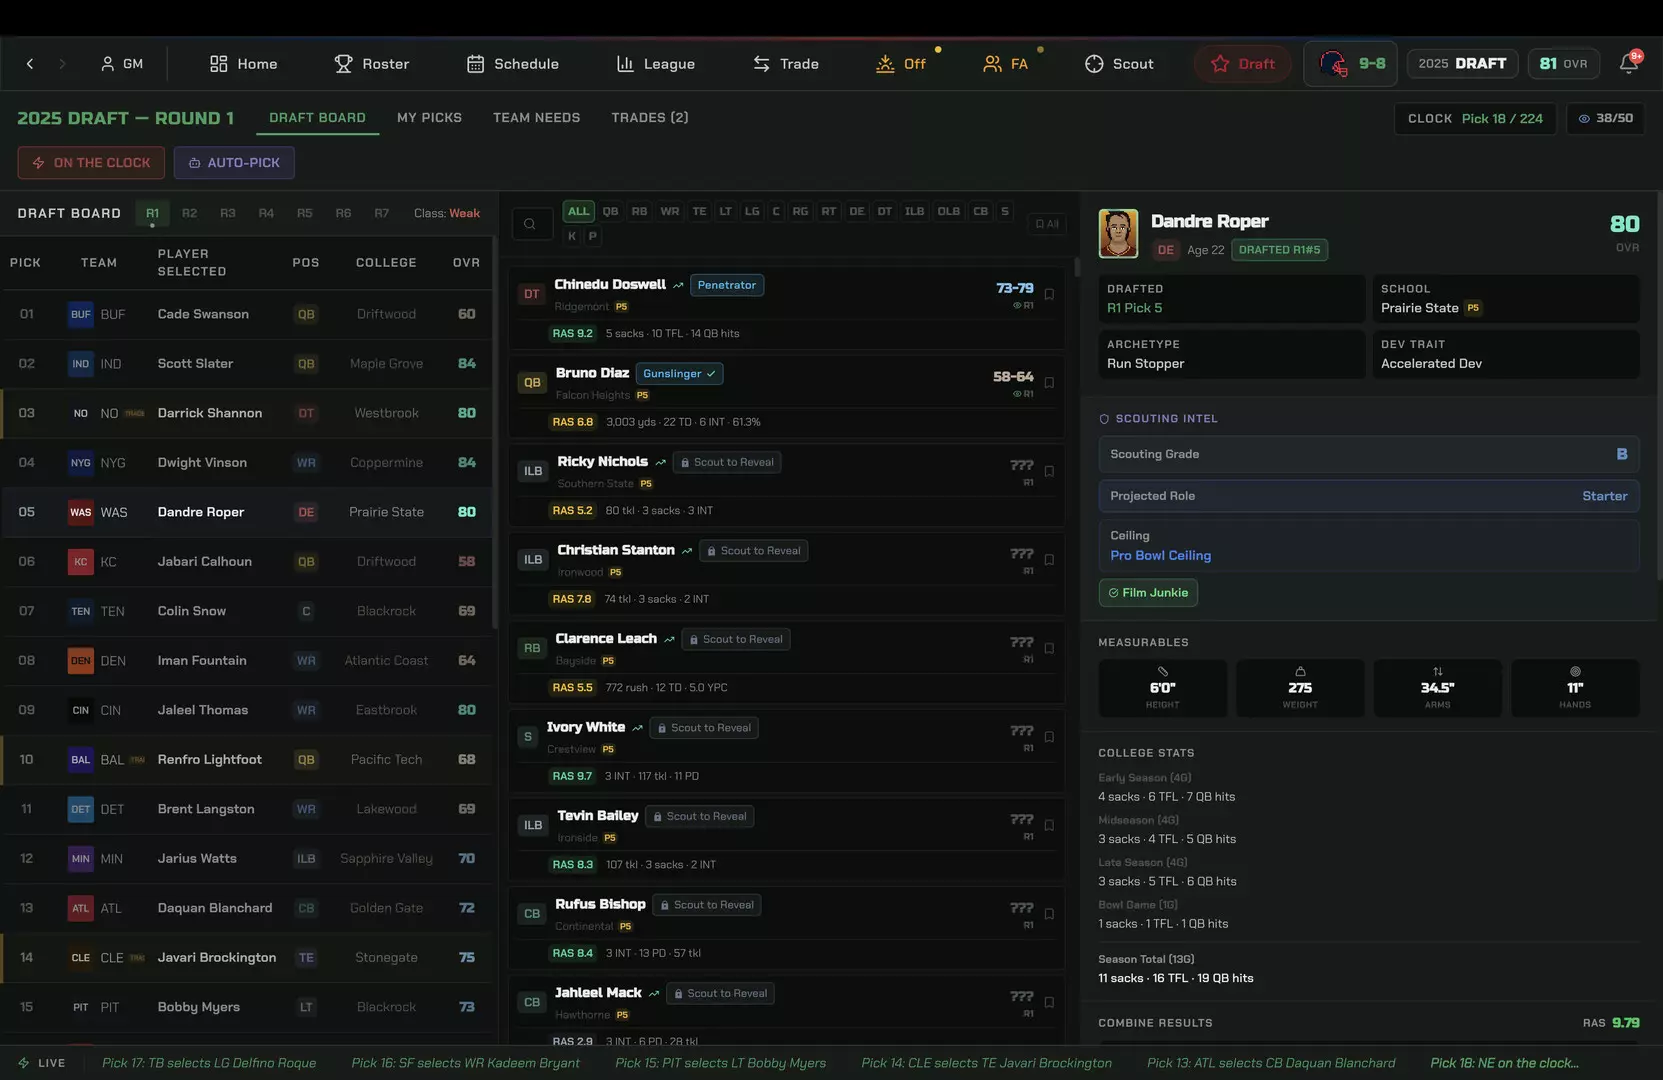Open the GM profile menu
The height and width of the screenshot is (1080, 1663).
tap(122, 64)
